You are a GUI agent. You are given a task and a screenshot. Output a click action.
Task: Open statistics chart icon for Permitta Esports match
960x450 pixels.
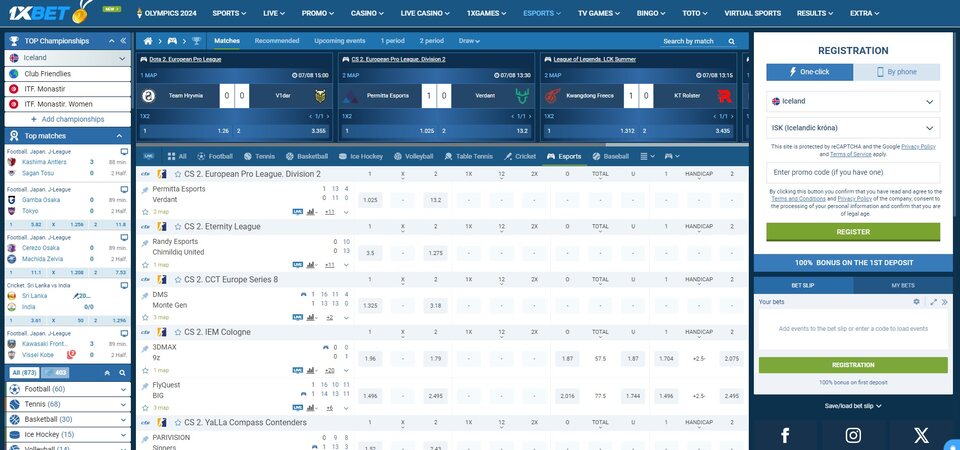click(311, 212)
